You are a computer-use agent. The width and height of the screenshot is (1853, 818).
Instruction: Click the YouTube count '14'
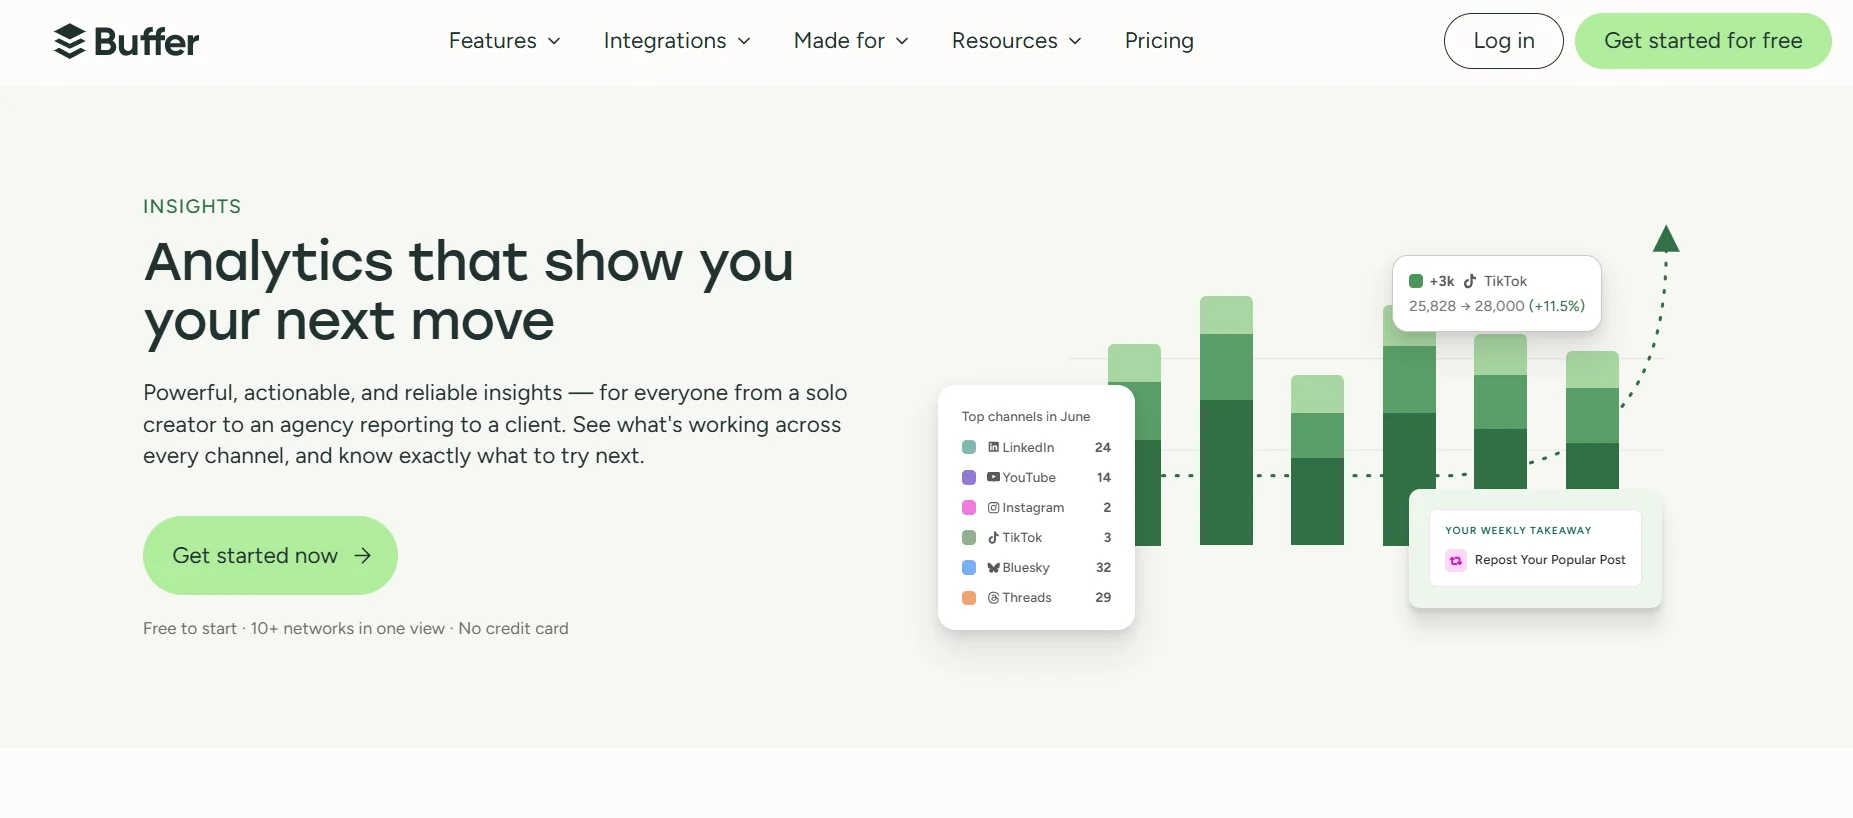point(1104,477)
